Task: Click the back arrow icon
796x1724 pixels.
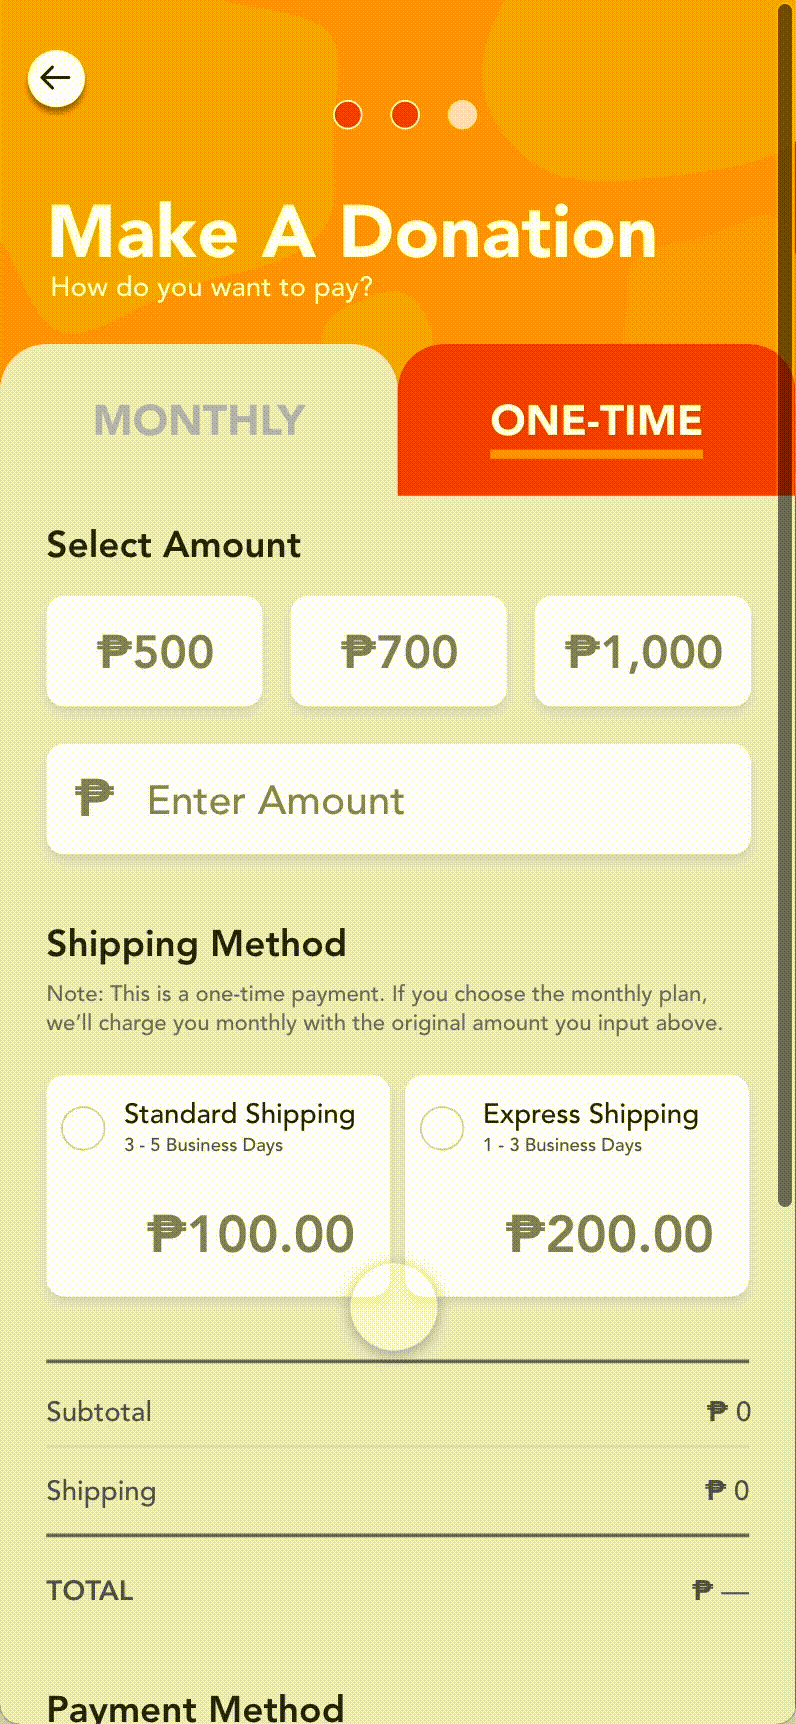Action: (56, 78)
